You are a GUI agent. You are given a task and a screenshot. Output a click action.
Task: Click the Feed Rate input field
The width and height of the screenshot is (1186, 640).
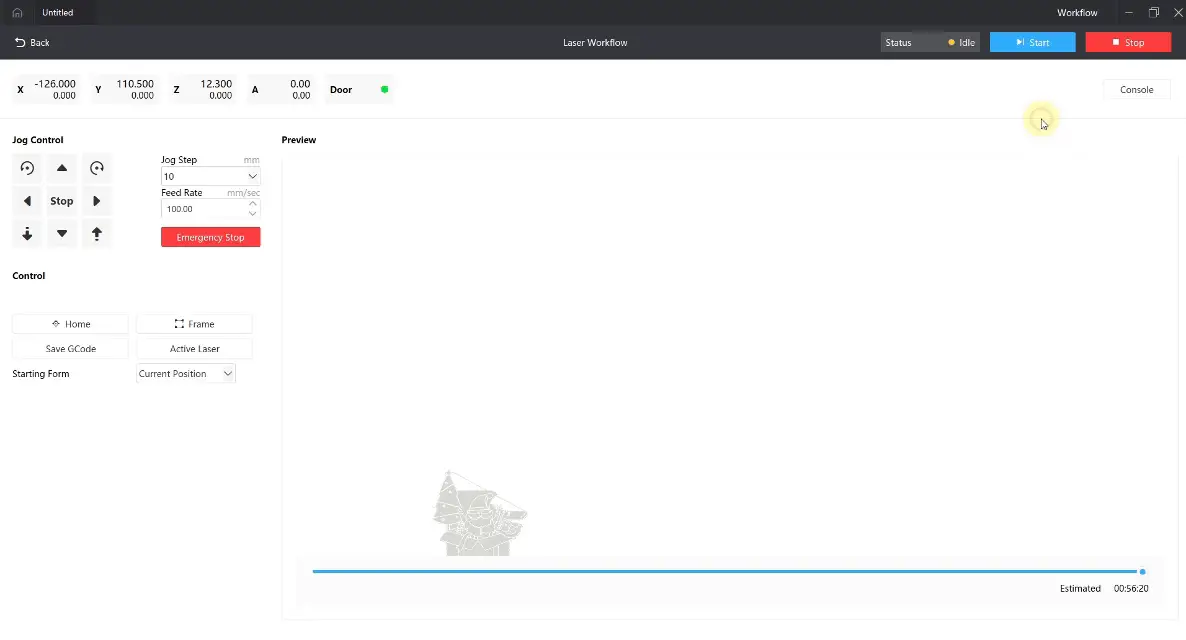[202, 209]
